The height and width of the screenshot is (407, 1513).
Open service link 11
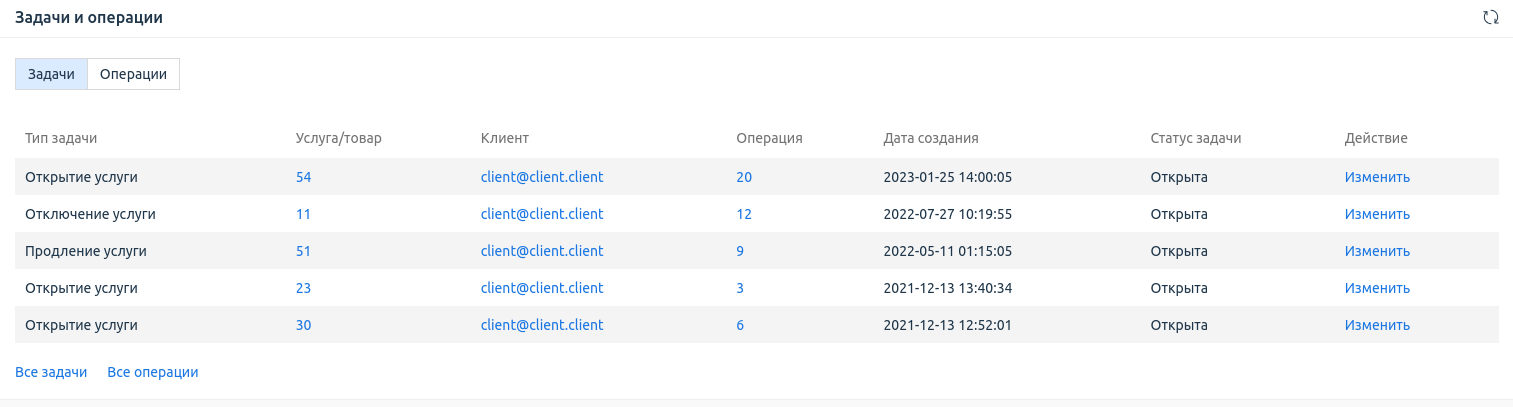[x=303, y=214]
